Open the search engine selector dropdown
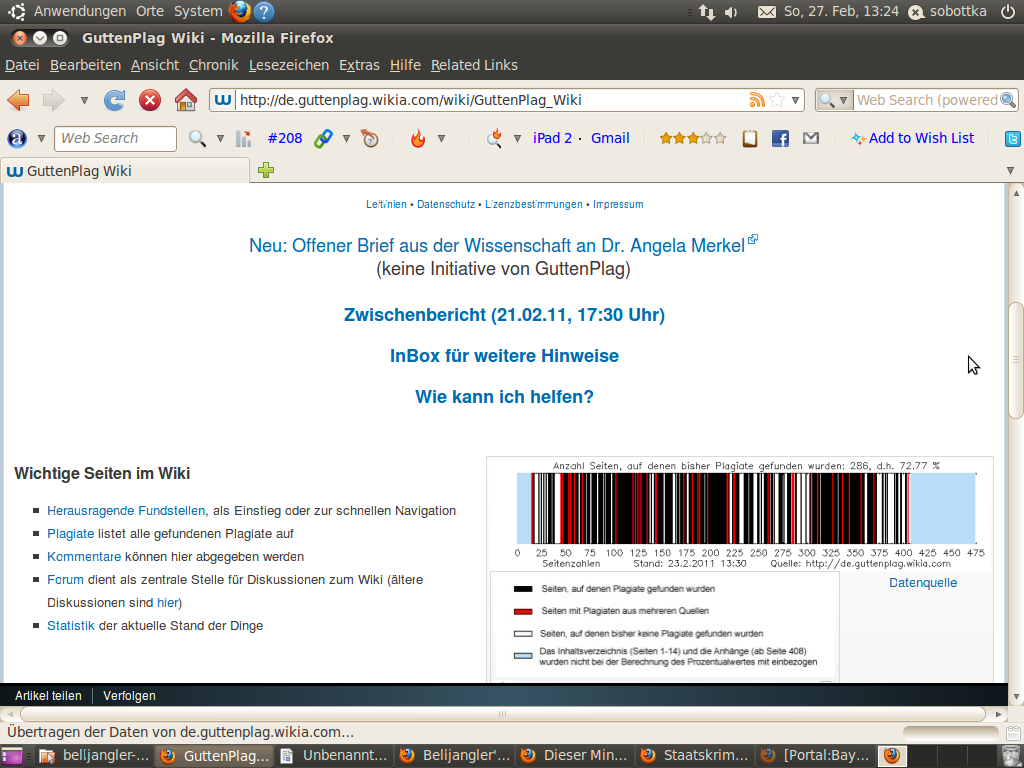Screen dimensions: 1024x768 pos(834,100)
